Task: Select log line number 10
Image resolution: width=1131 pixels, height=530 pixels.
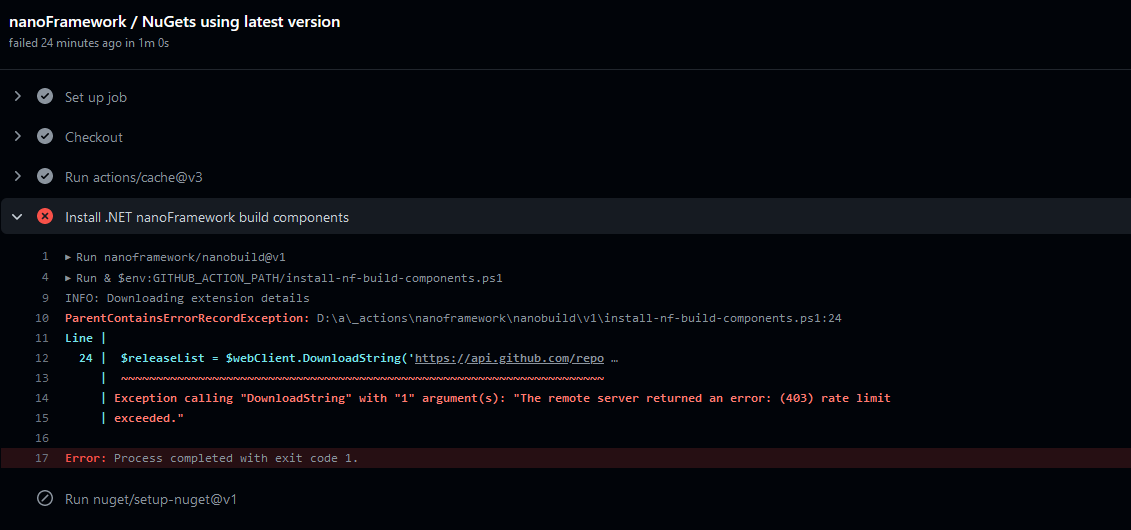Action: [x=42, y=318]
